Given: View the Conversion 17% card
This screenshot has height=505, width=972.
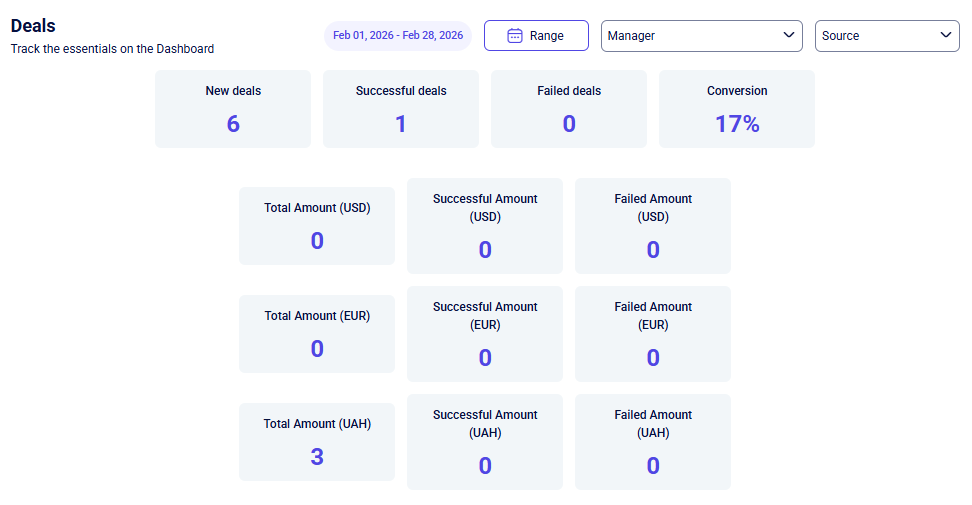Looking at the screenshot, I should pyautogui.click(x=737, y=109).
